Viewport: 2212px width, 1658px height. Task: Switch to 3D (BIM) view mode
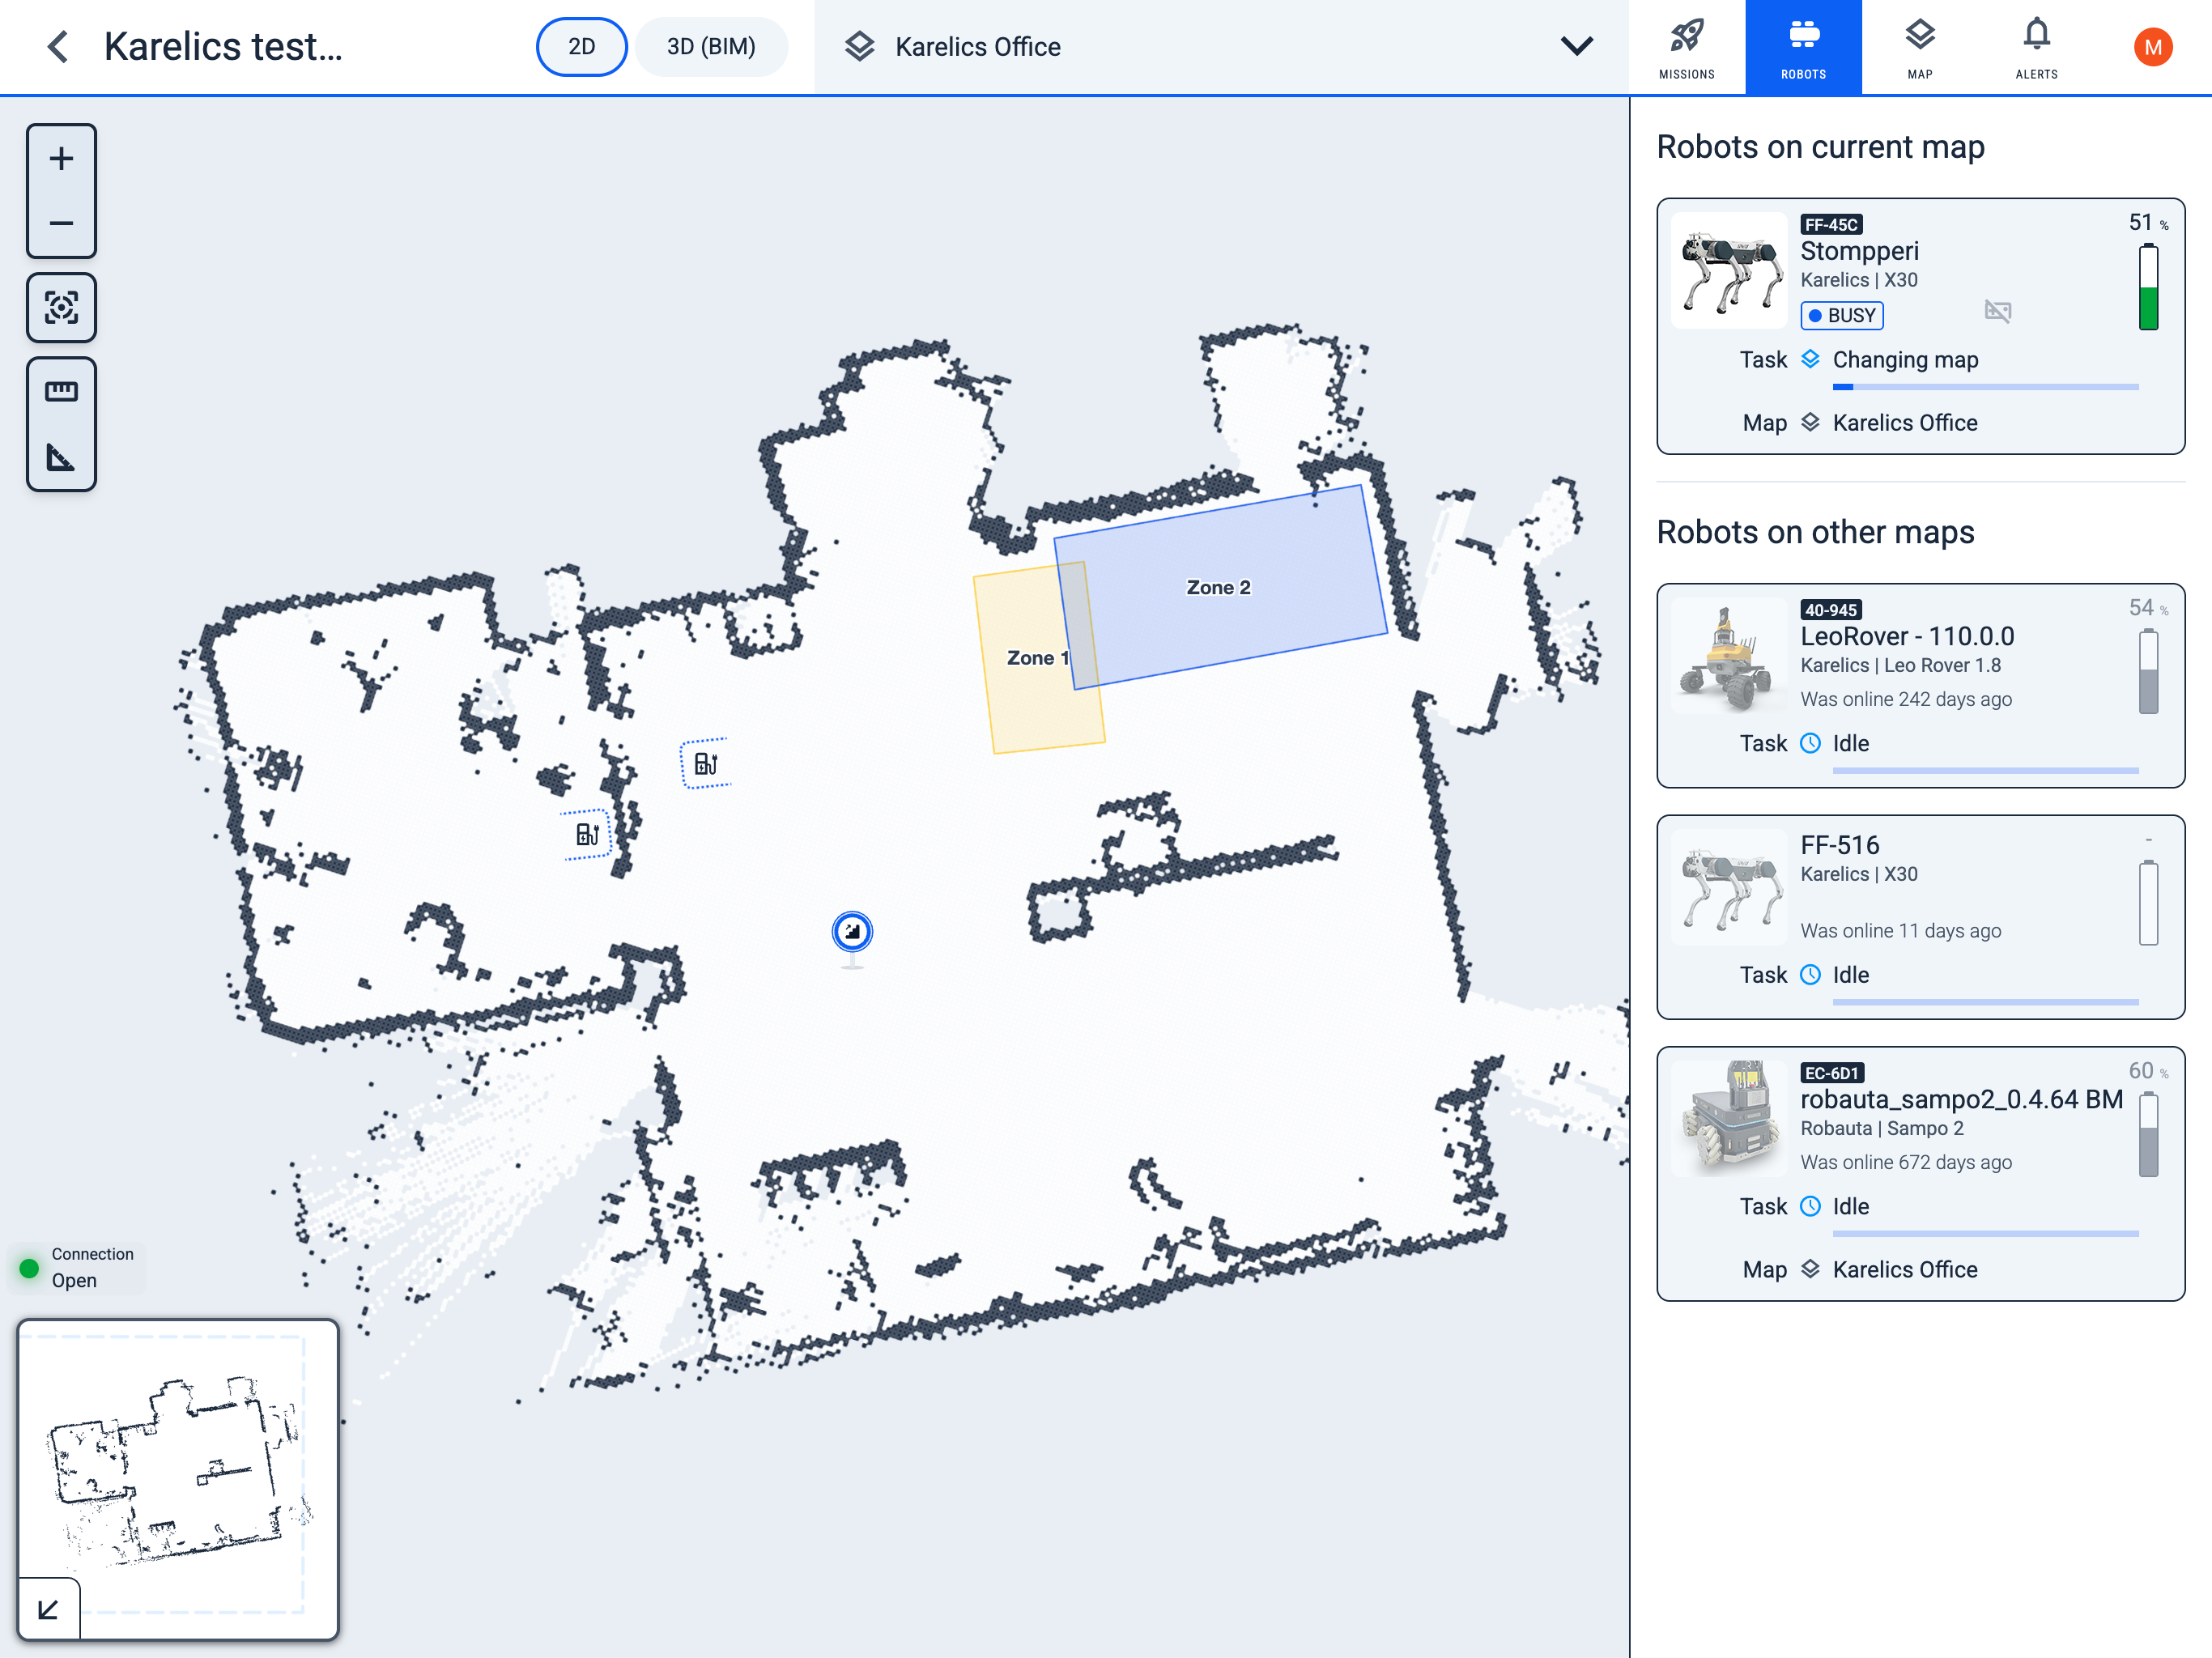tap(711, 47)
